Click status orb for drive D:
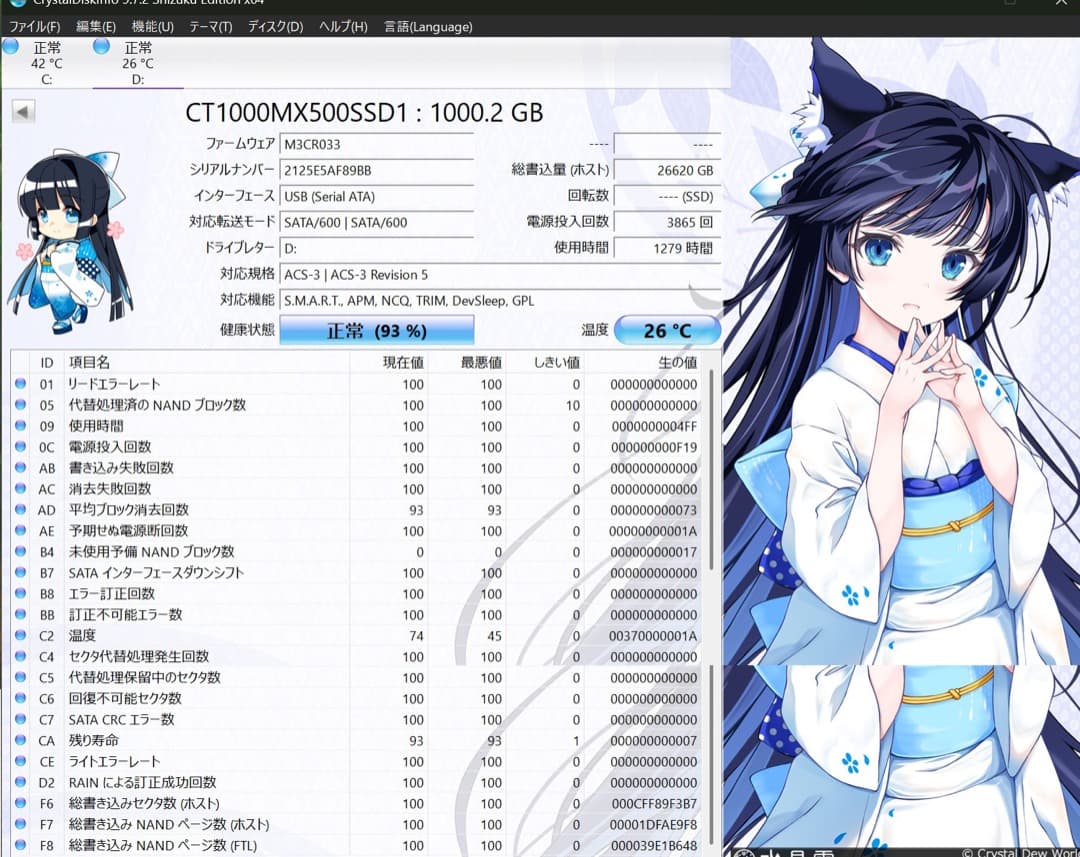 point(101,46)
